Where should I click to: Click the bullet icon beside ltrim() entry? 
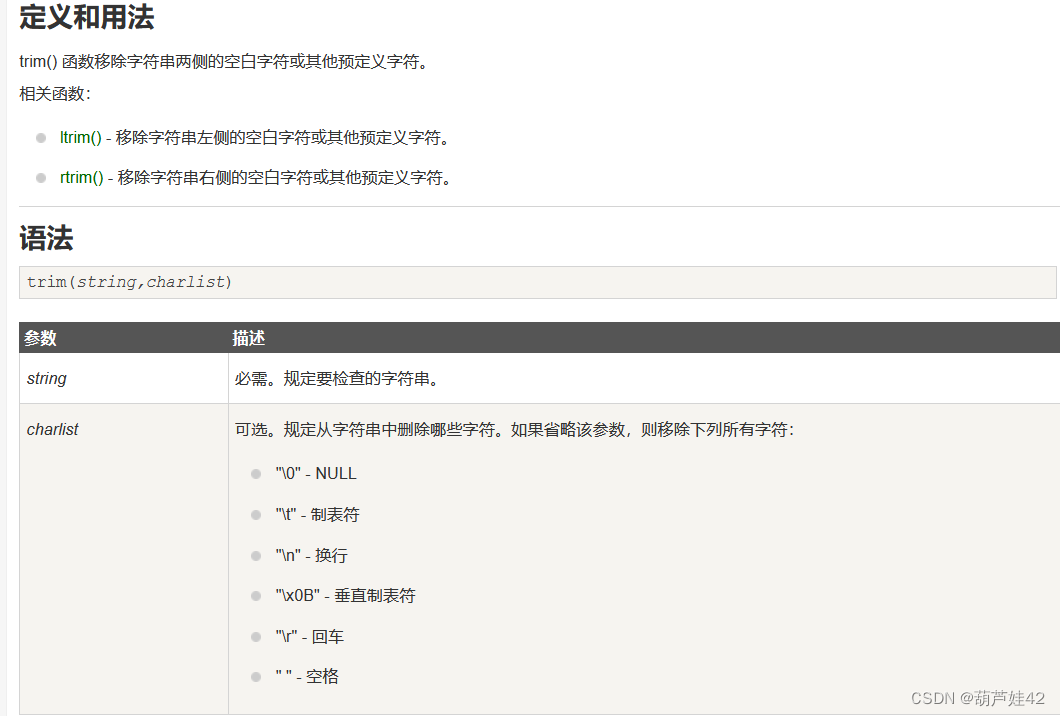coord(41,137)
